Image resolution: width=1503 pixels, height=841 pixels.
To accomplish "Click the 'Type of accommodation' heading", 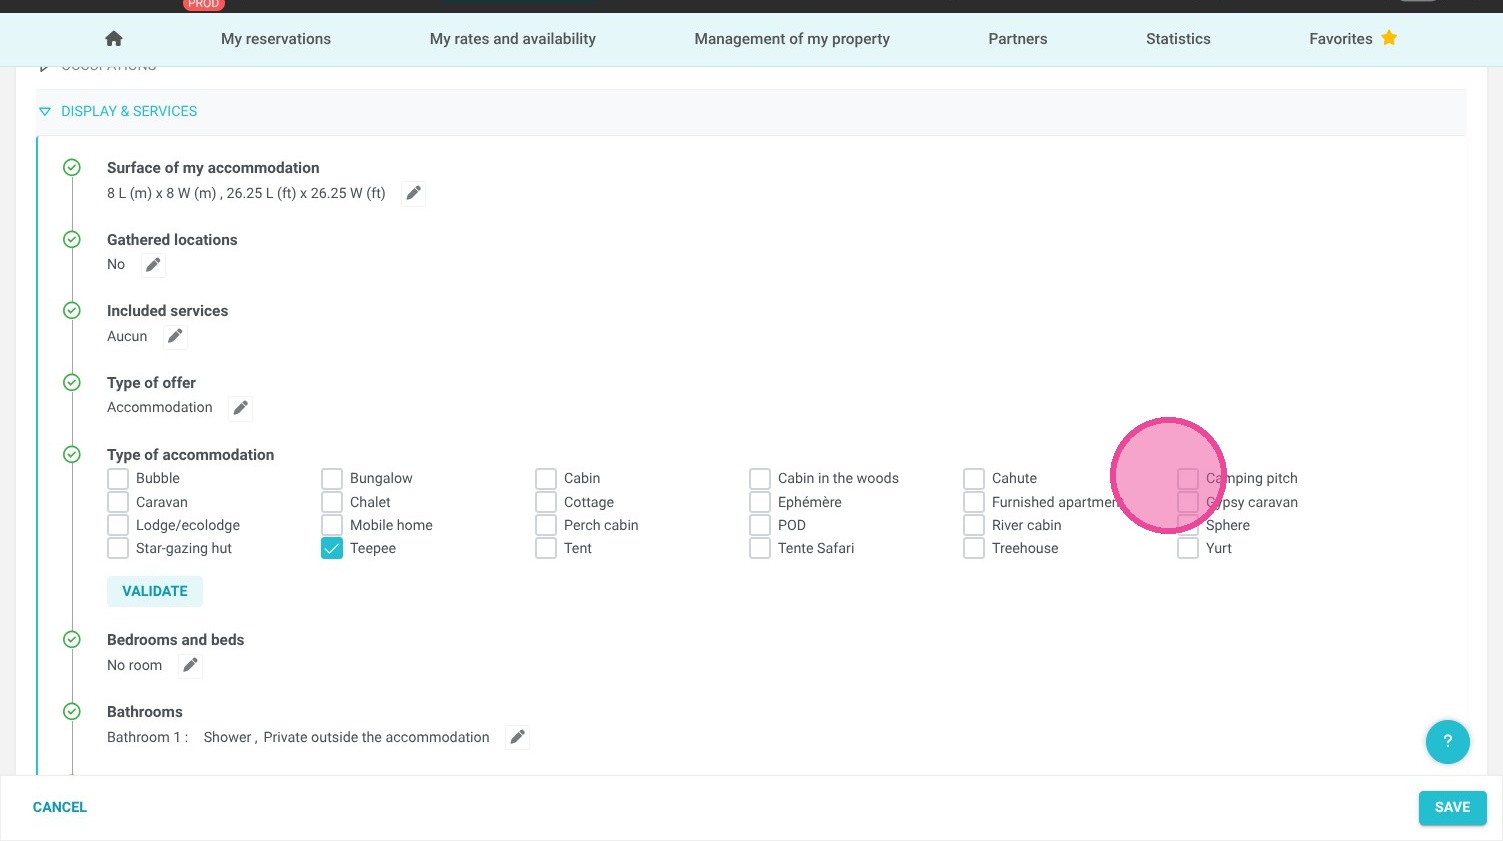I will [190, 454].
